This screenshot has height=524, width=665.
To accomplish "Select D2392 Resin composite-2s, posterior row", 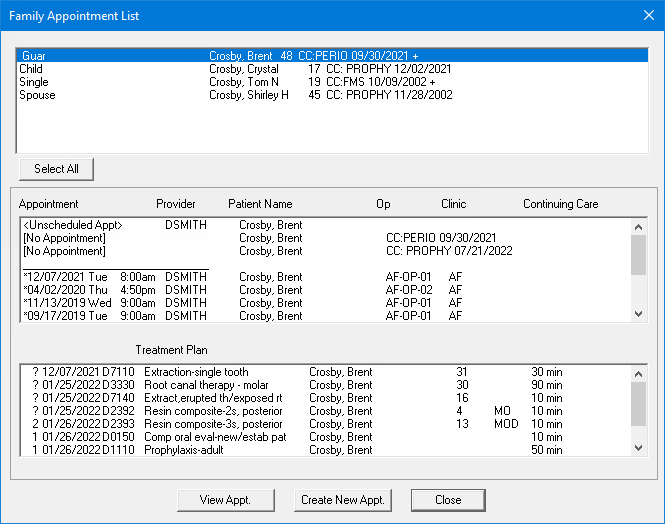I will [x=325, y=411].
